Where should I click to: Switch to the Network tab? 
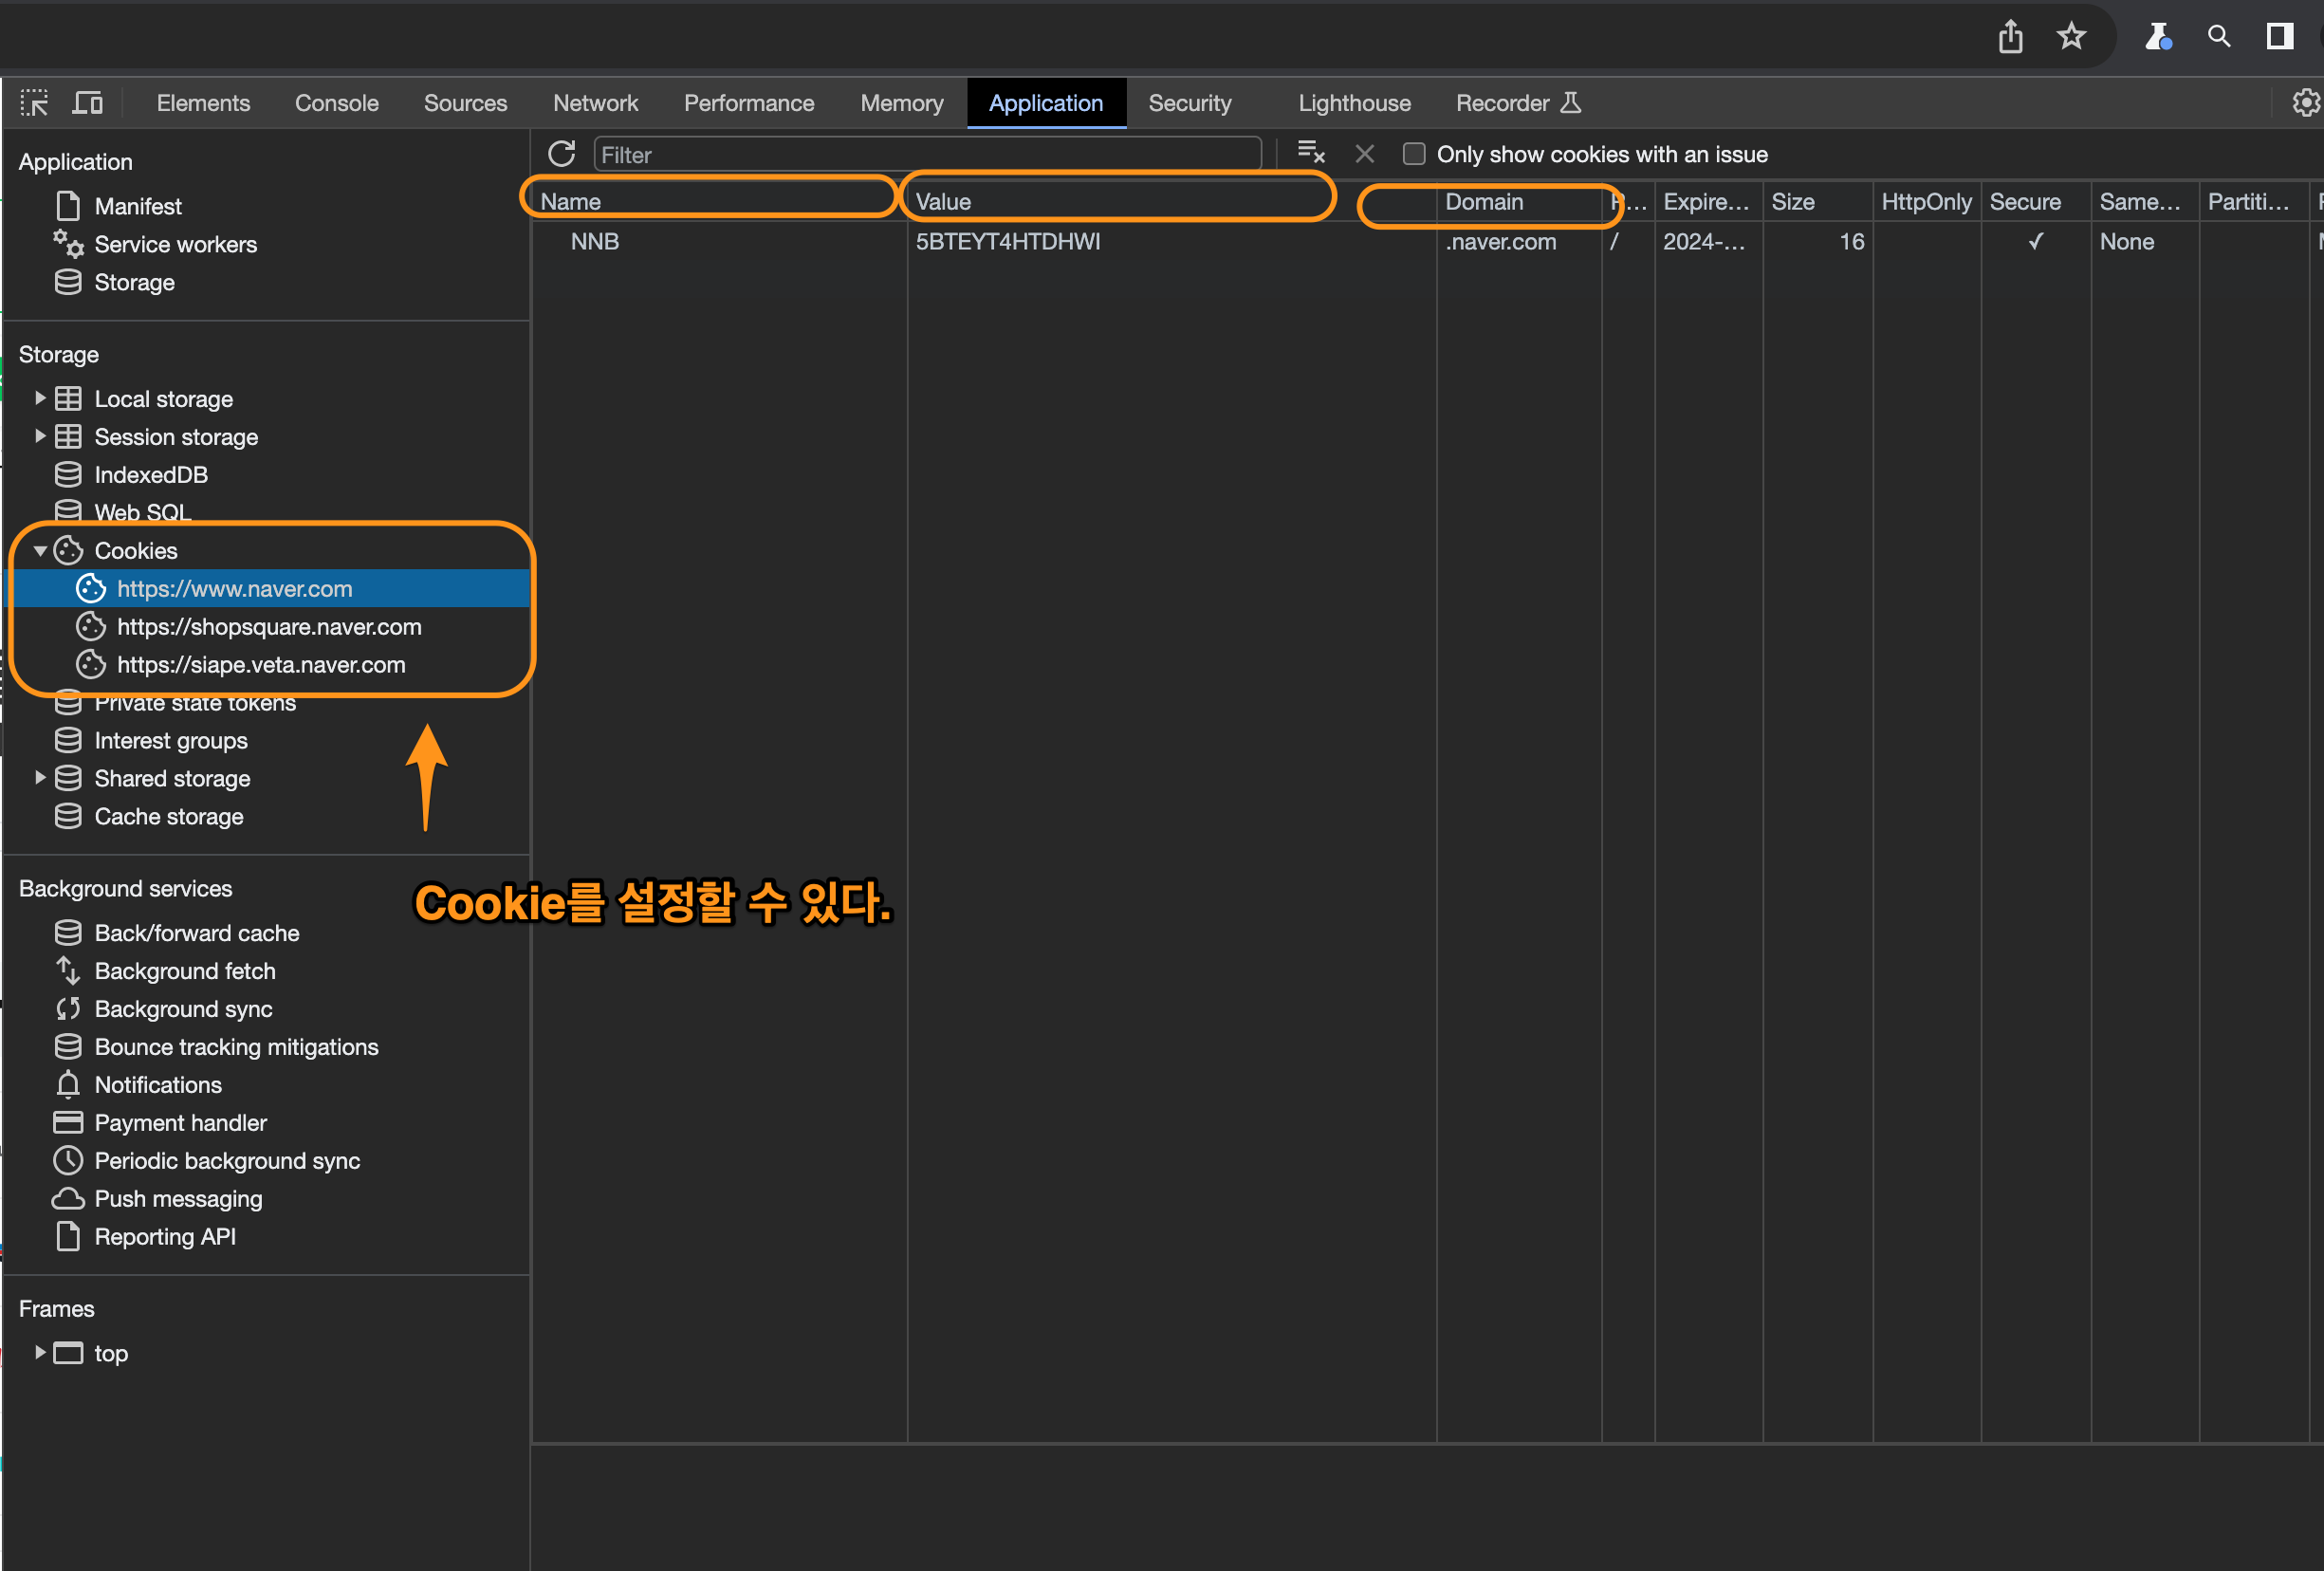(595, 103)
